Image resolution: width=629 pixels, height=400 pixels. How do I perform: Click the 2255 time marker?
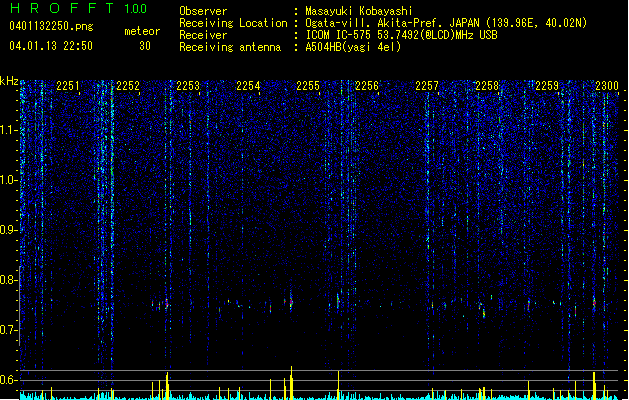[308, 86]
